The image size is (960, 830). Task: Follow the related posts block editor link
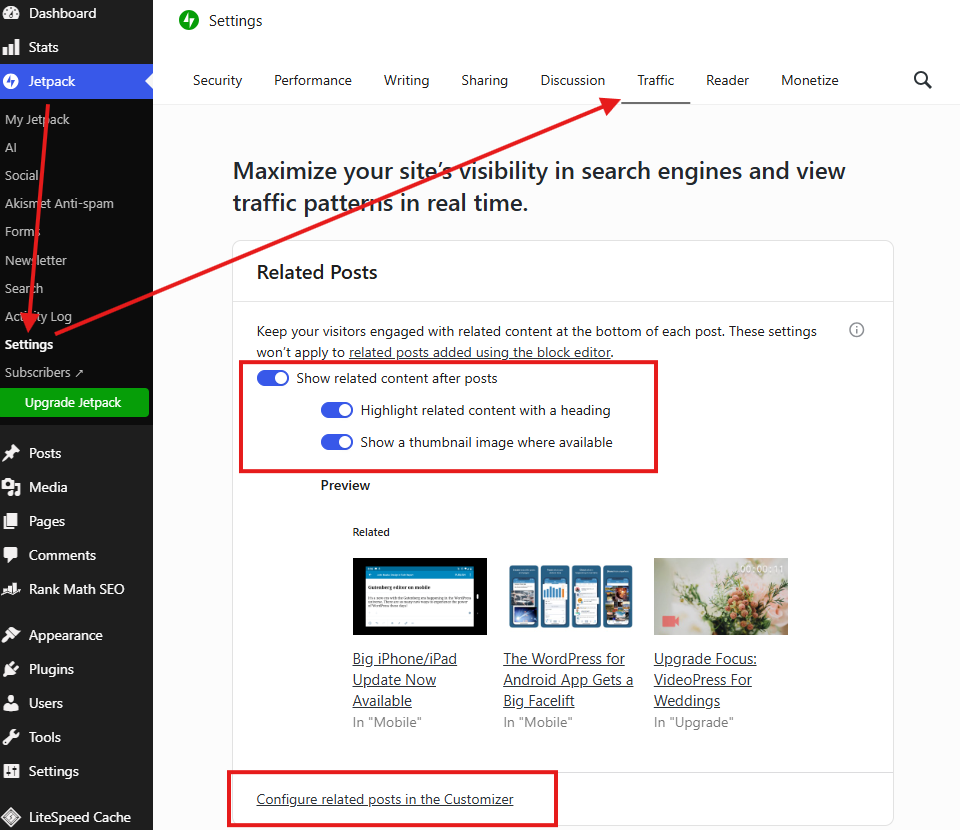click(x=480, y=352)
